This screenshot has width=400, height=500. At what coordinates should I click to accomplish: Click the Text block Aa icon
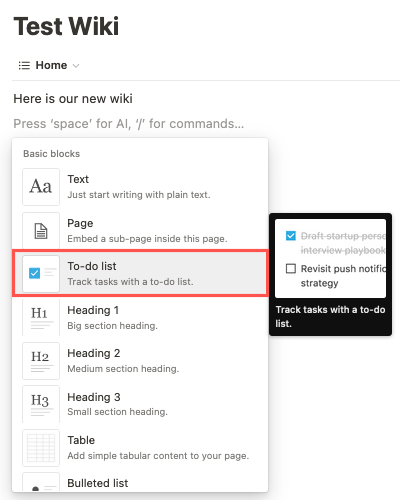click(41, 187)
